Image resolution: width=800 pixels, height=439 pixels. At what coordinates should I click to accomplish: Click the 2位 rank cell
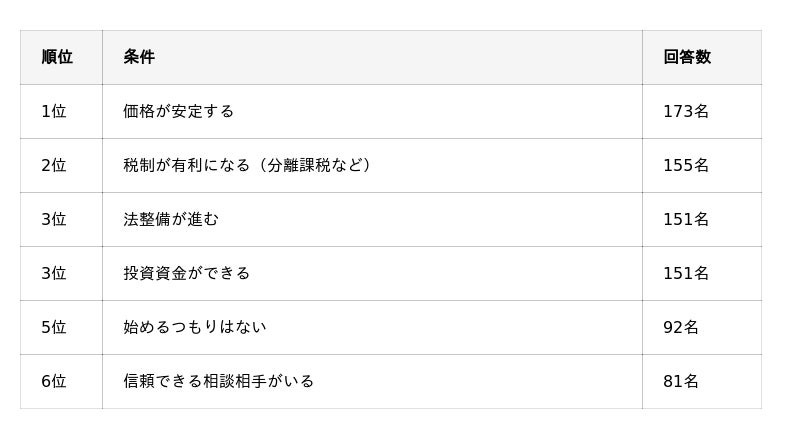click(x=54, y=165)
